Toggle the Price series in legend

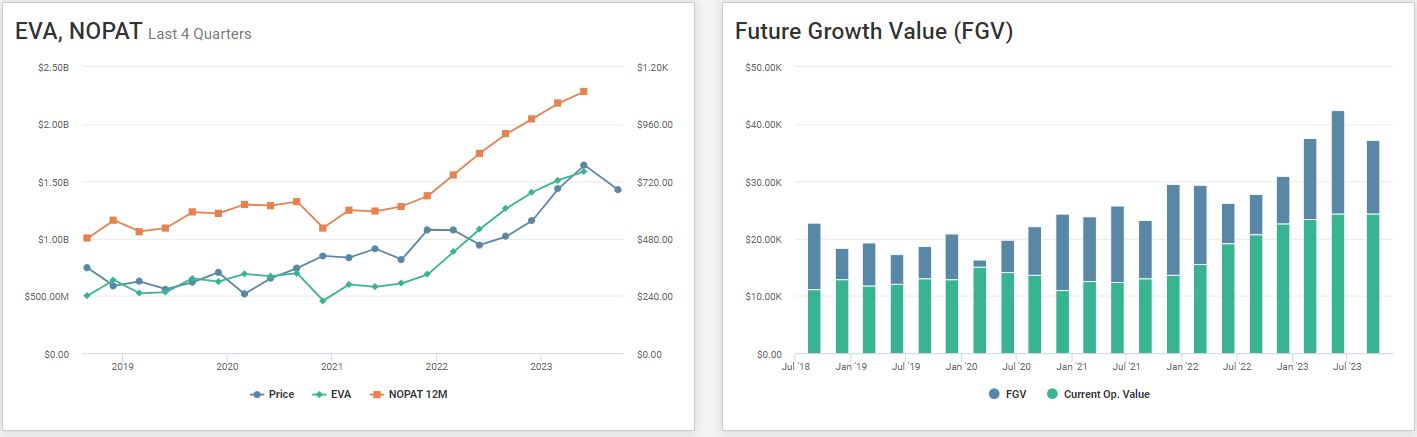coord(272,394)
